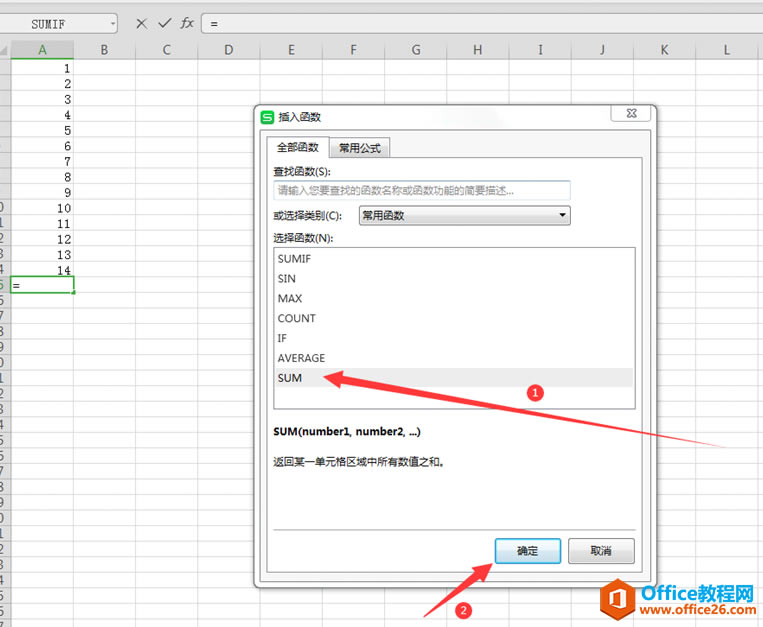Screen dimensions: 763x627
Task: Select AVERAGE in the function list
Action: (x=454, y=358)
